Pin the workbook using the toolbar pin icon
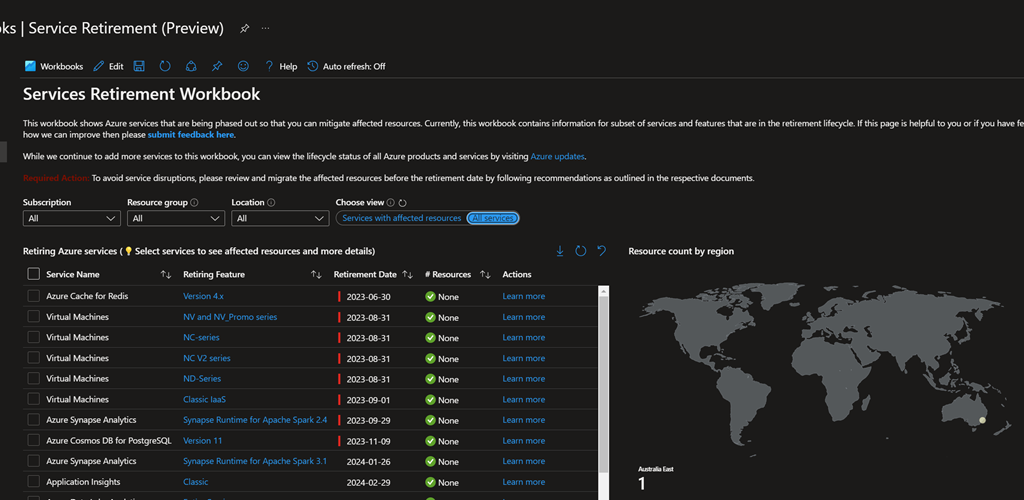The width and height of the screenshot is (1024, 500). [x=217, y=66]
